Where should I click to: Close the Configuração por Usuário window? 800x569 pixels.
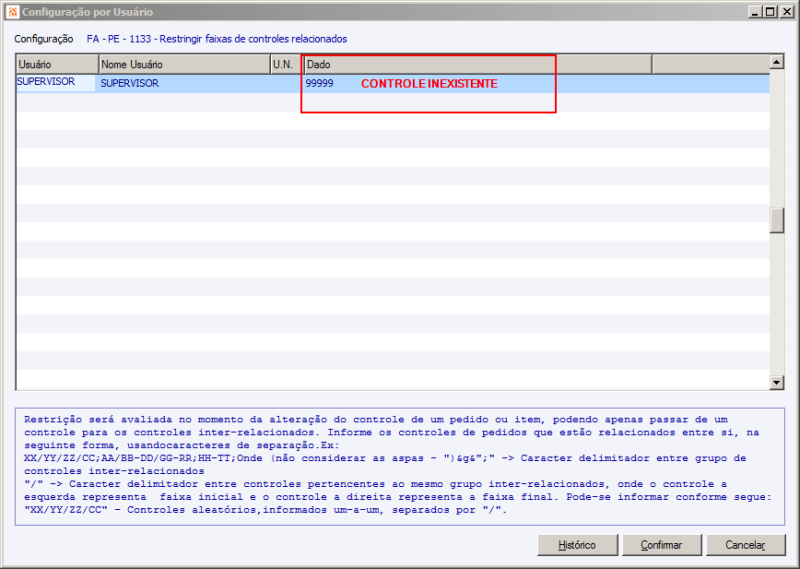pos(787,11)
